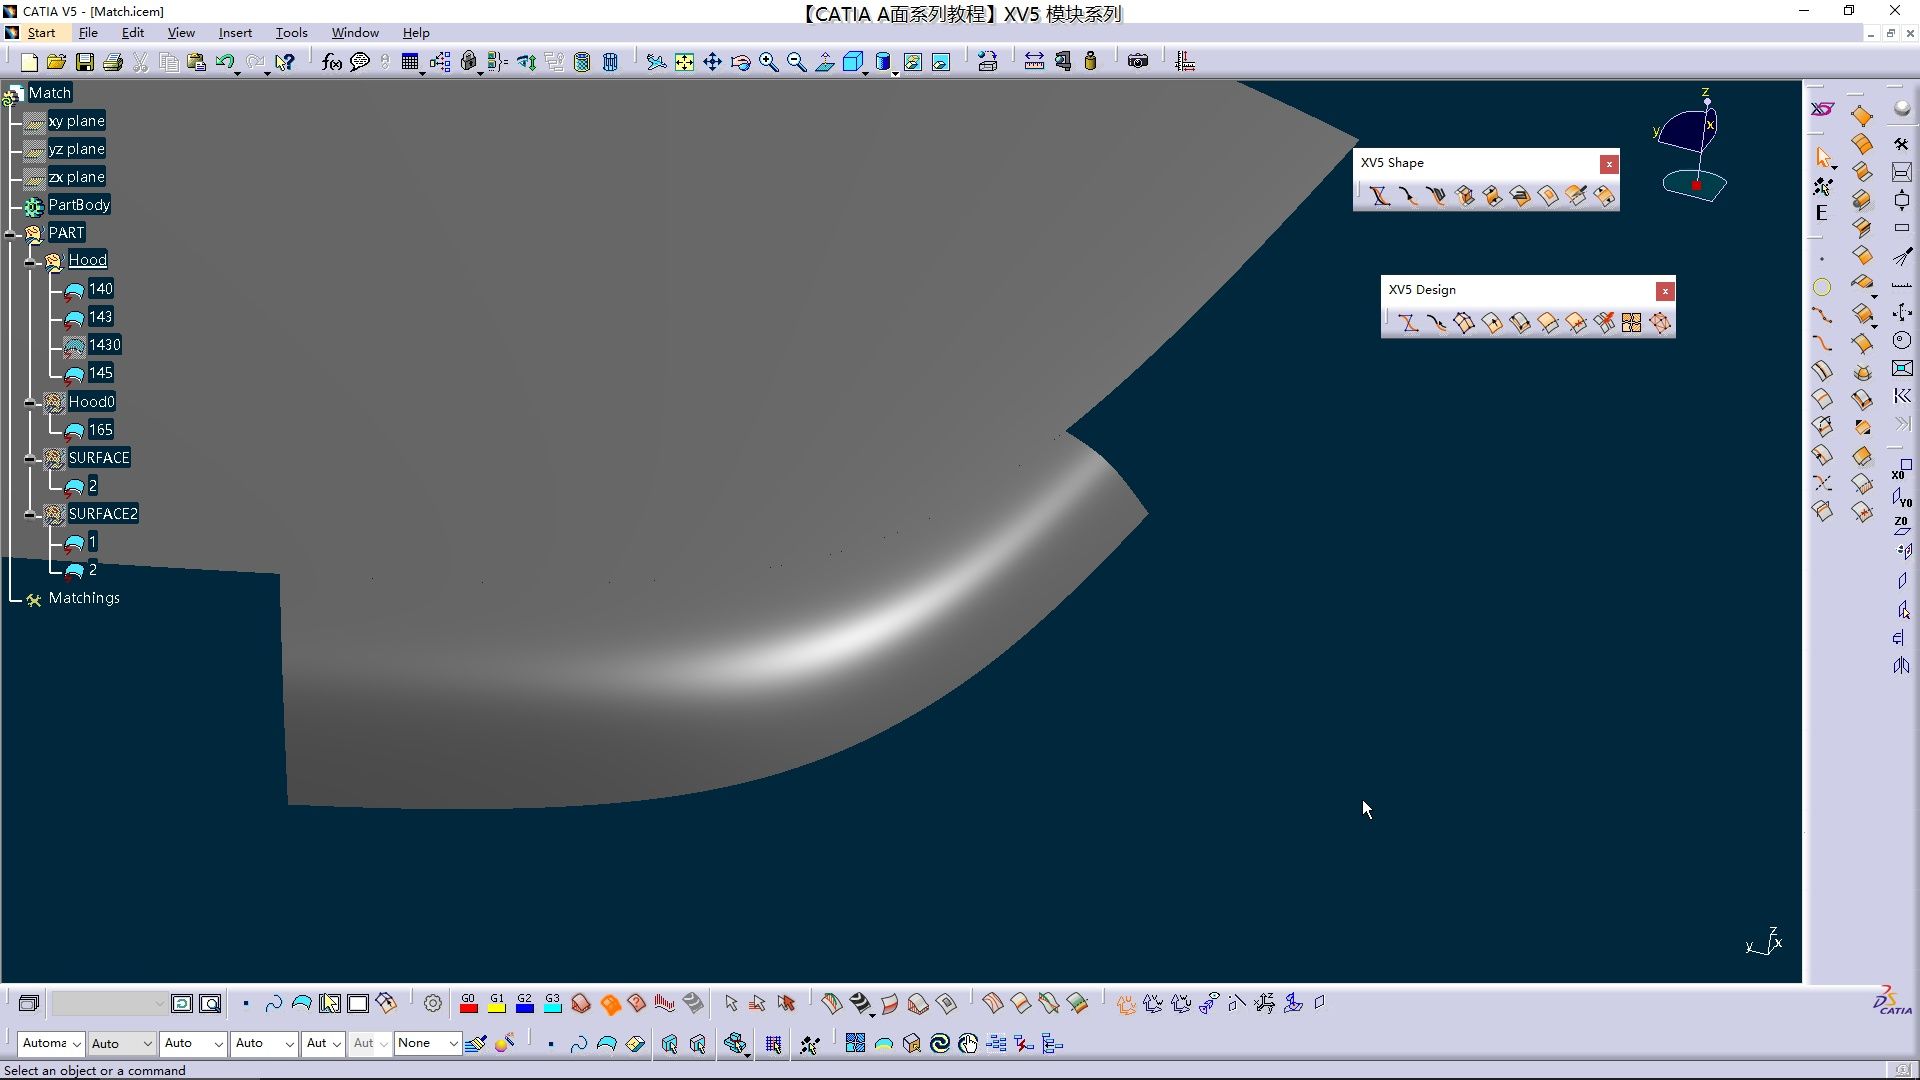This screenshot has height=1080, width=1920.
Task: Click the New document icon
Action: pos(29,62)
